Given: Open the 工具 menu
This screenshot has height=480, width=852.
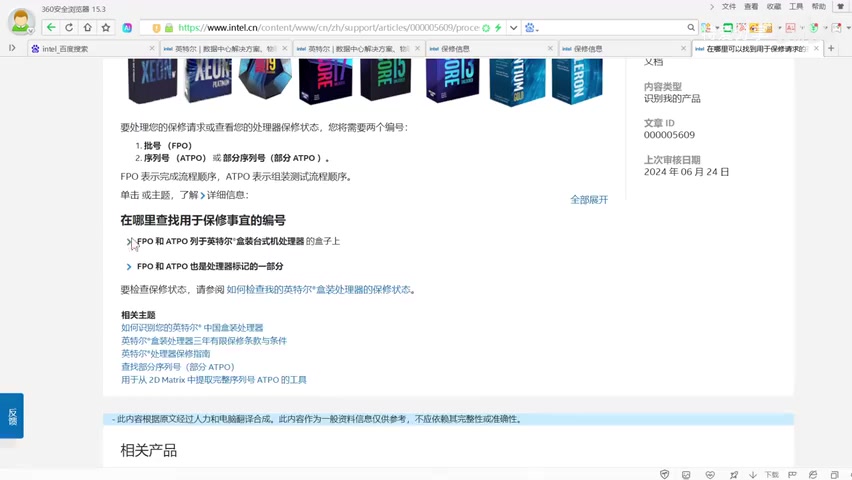Looking at the screenshot, I should pos(796,7).
